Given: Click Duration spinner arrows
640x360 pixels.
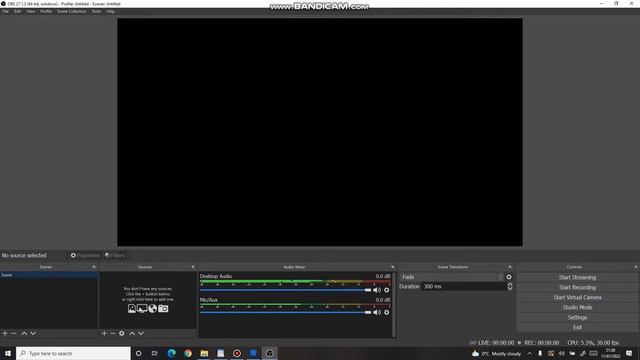Looking at the screenshot, I should click(x=510, y=287).
